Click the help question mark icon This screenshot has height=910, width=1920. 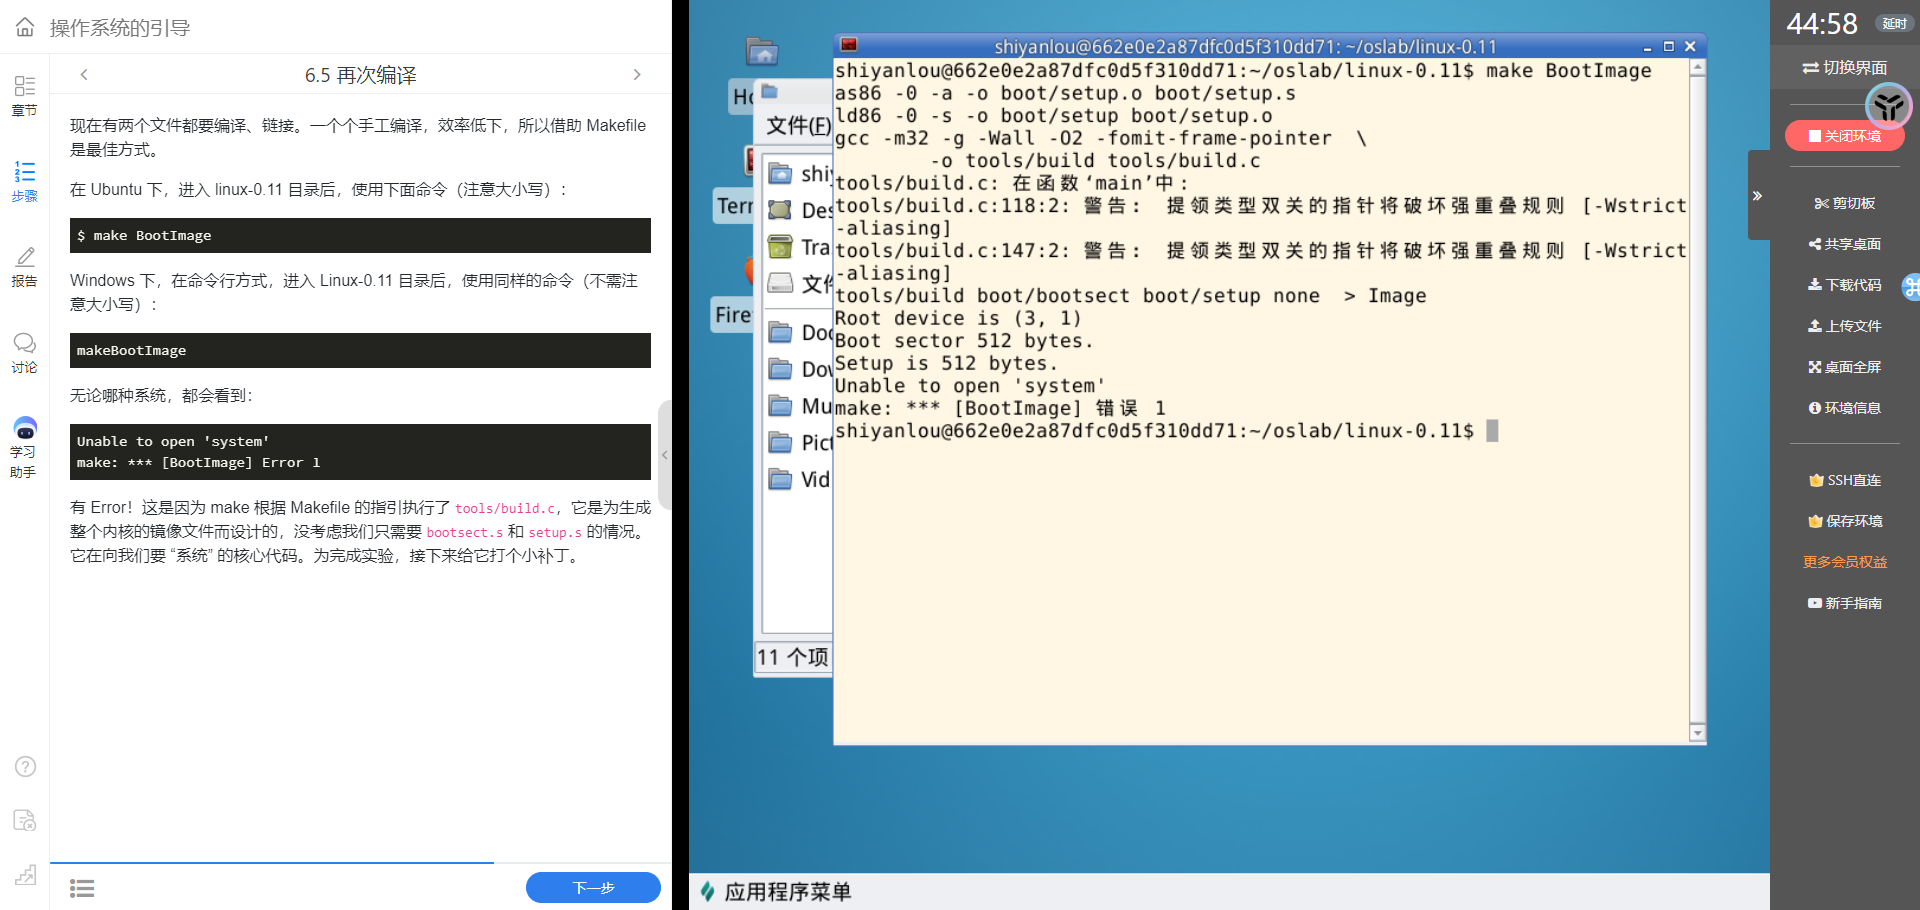click(25, 767)
